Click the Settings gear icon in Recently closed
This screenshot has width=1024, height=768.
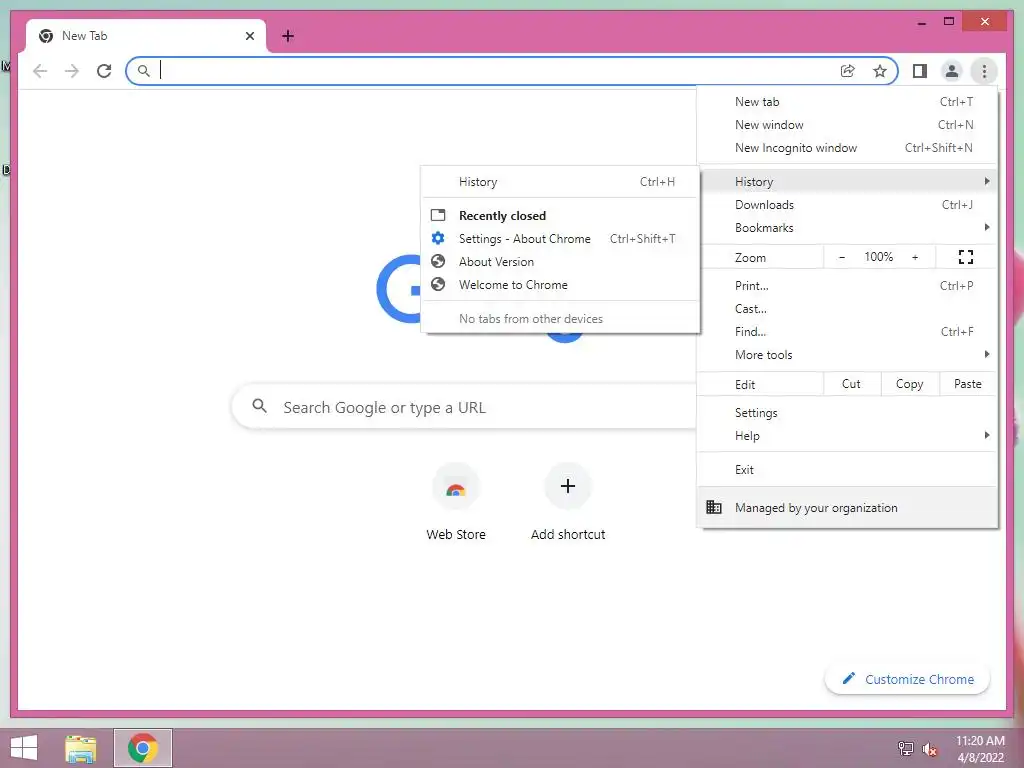click(438, 238)
